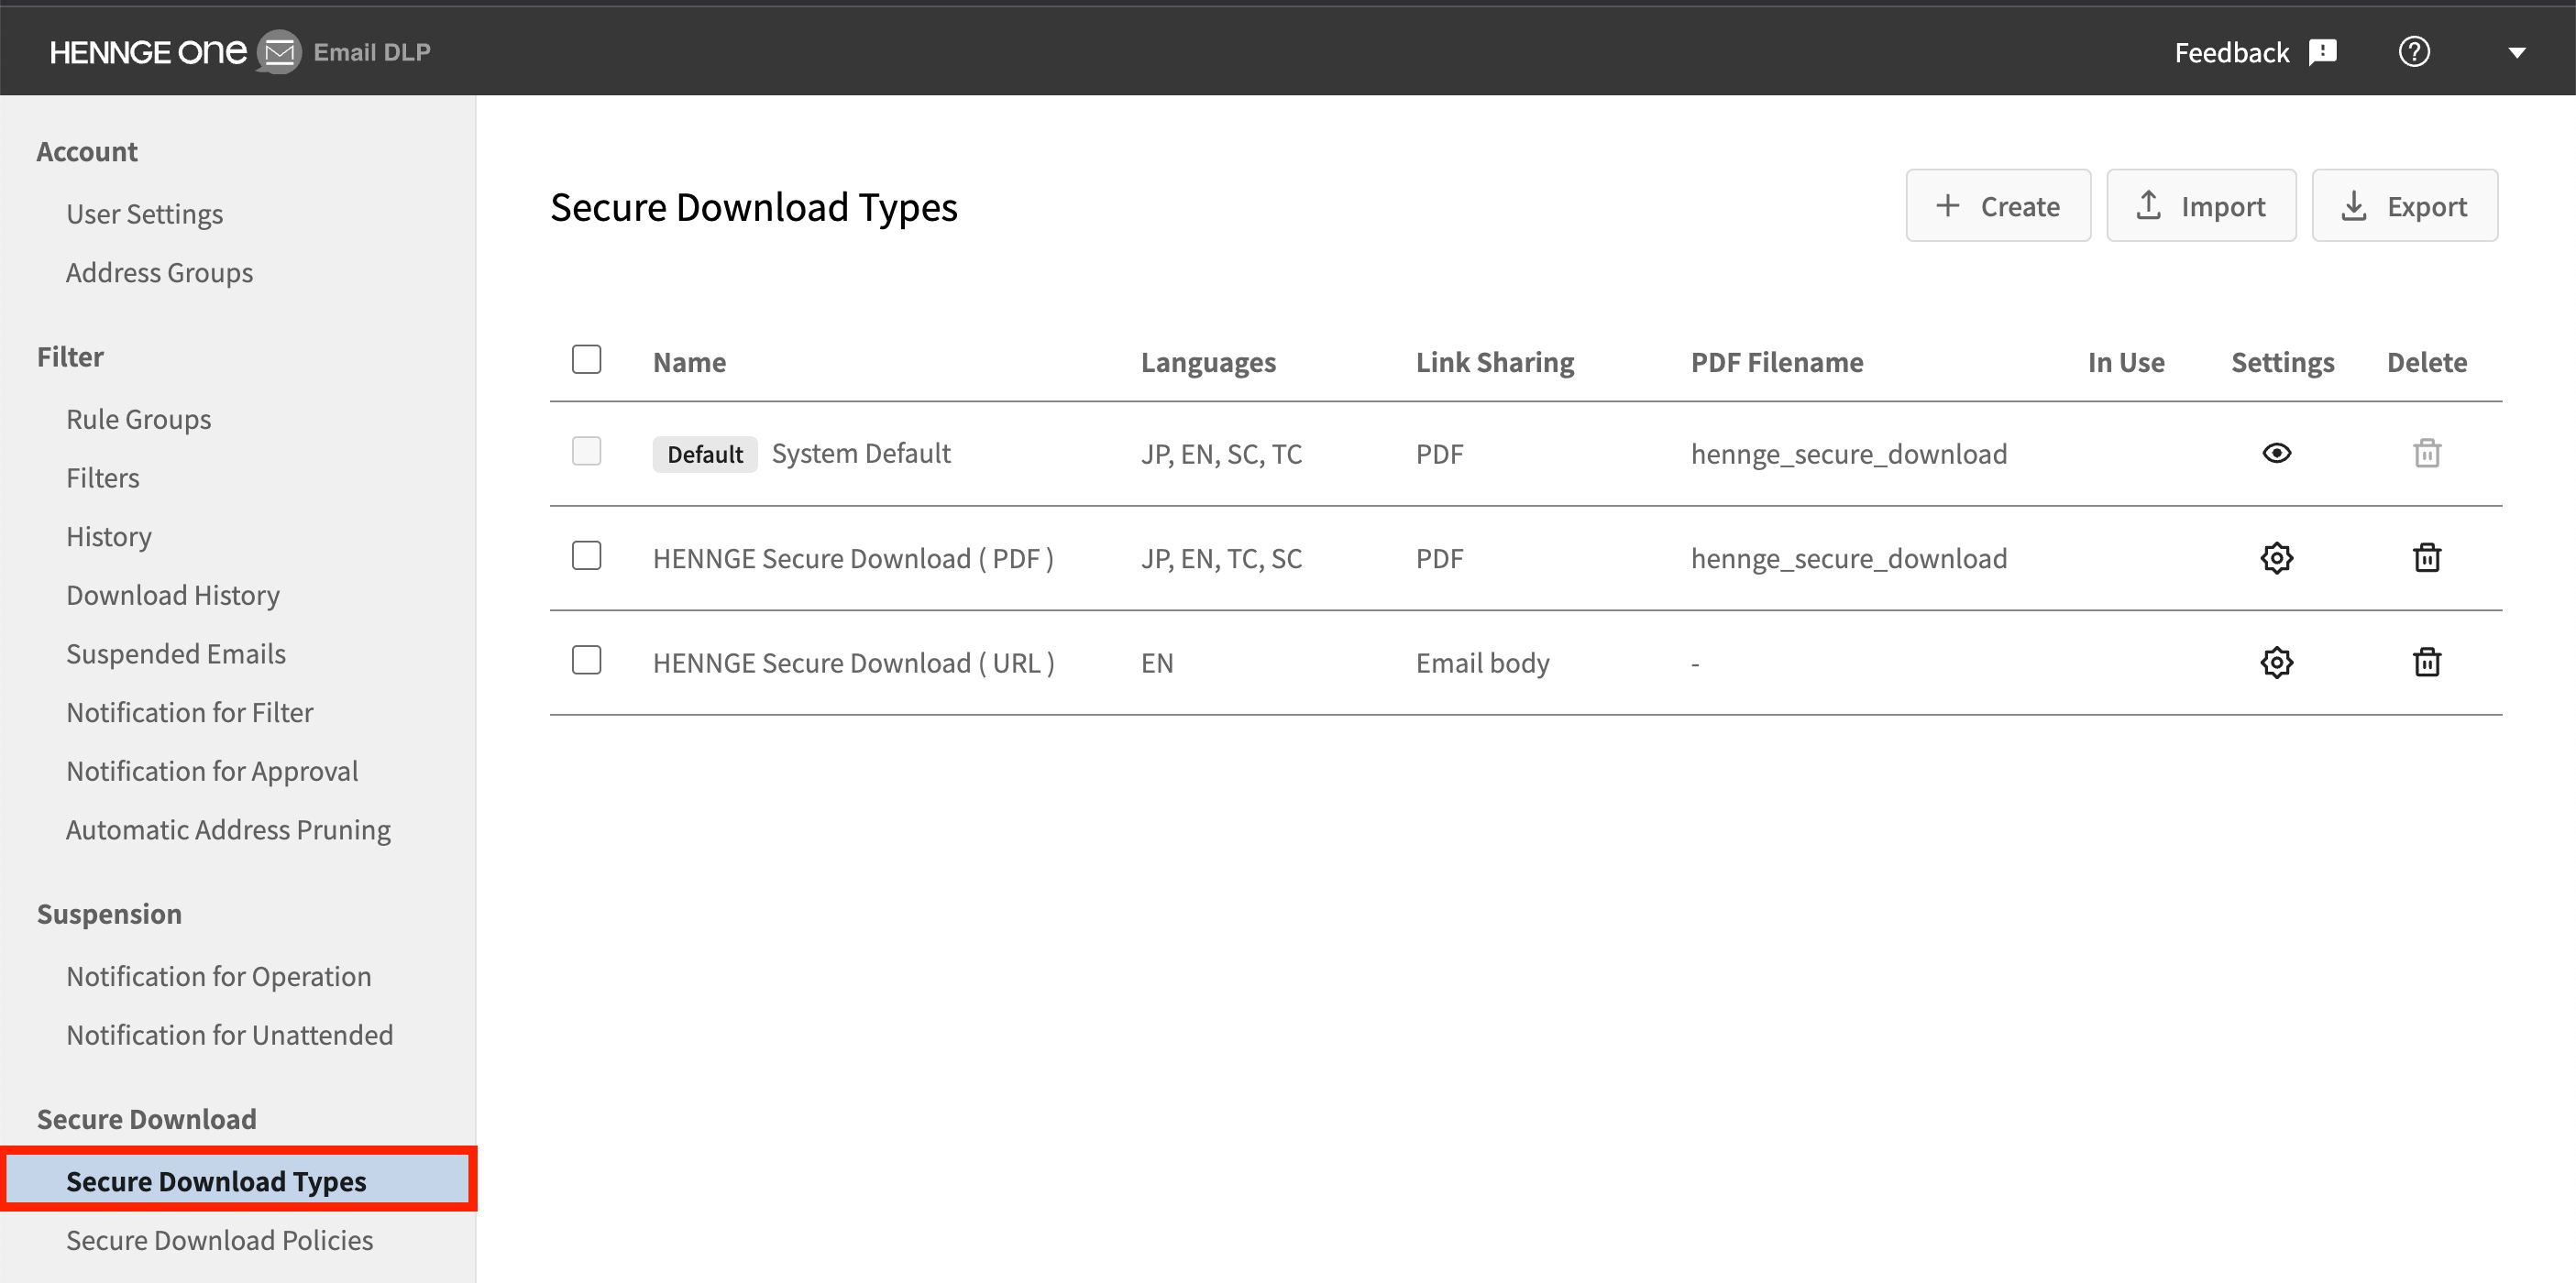Go to Filters page
The width and height of the screenshot is (2576, 1283).
103,478
